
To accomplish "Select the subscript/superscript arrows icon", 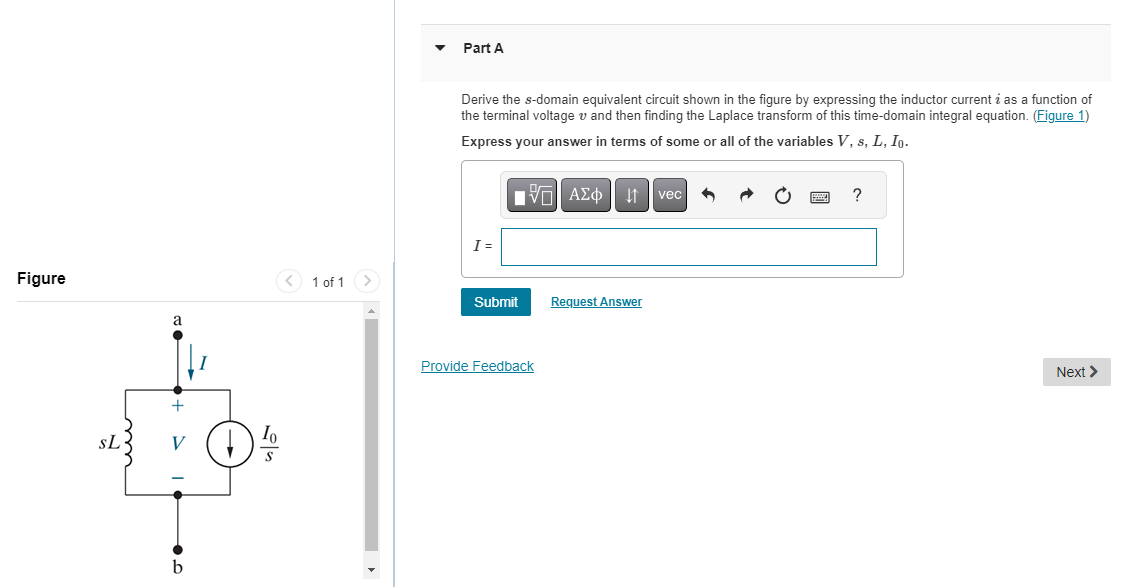I will [631, 195].
